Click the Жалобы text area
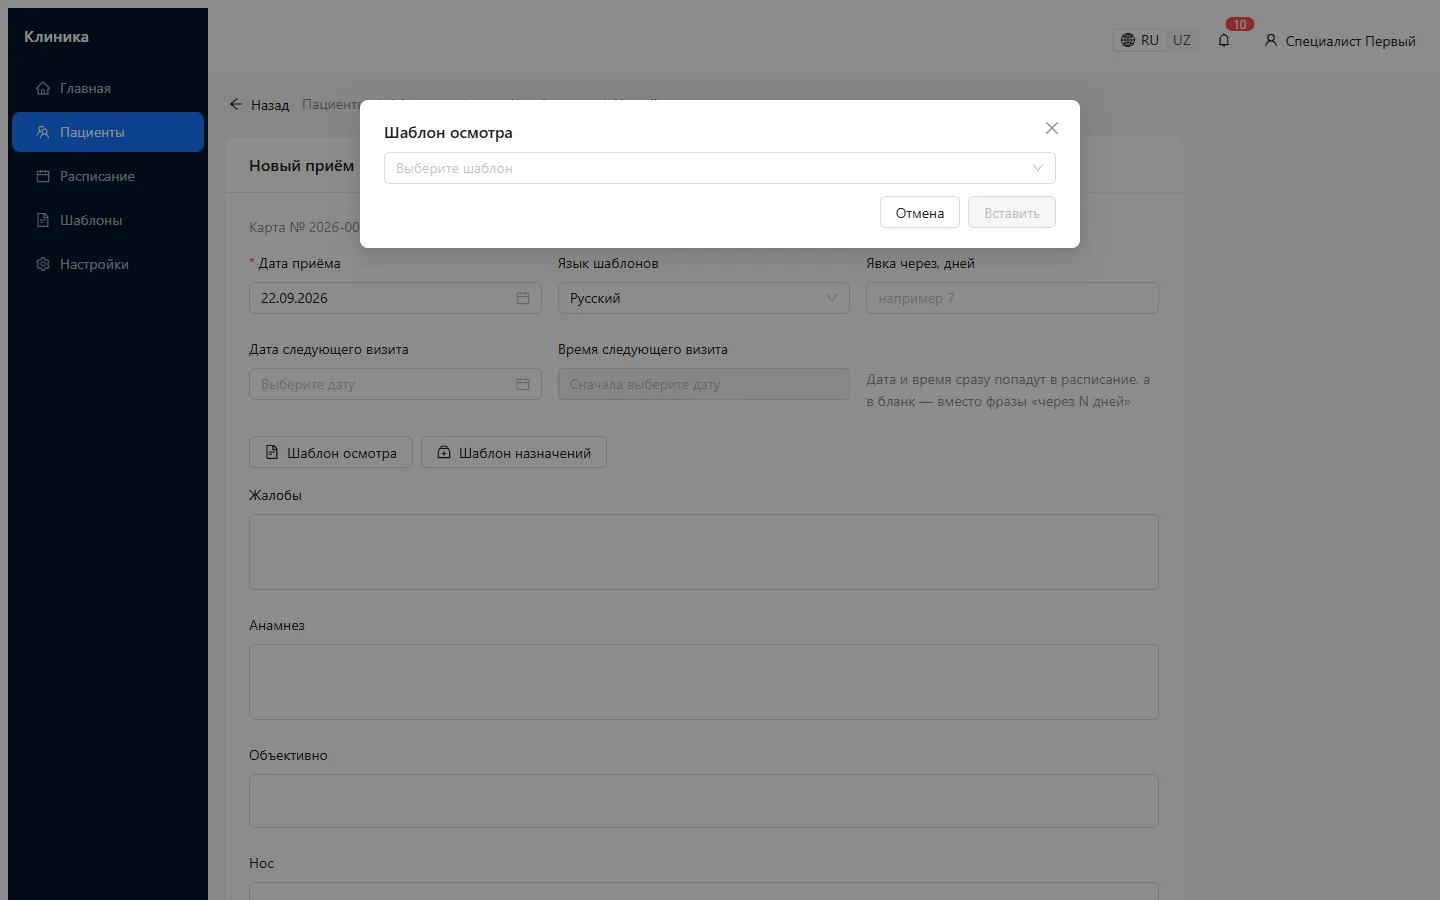The width and height of the screenshot is (1440, 900). pos(704,552)
